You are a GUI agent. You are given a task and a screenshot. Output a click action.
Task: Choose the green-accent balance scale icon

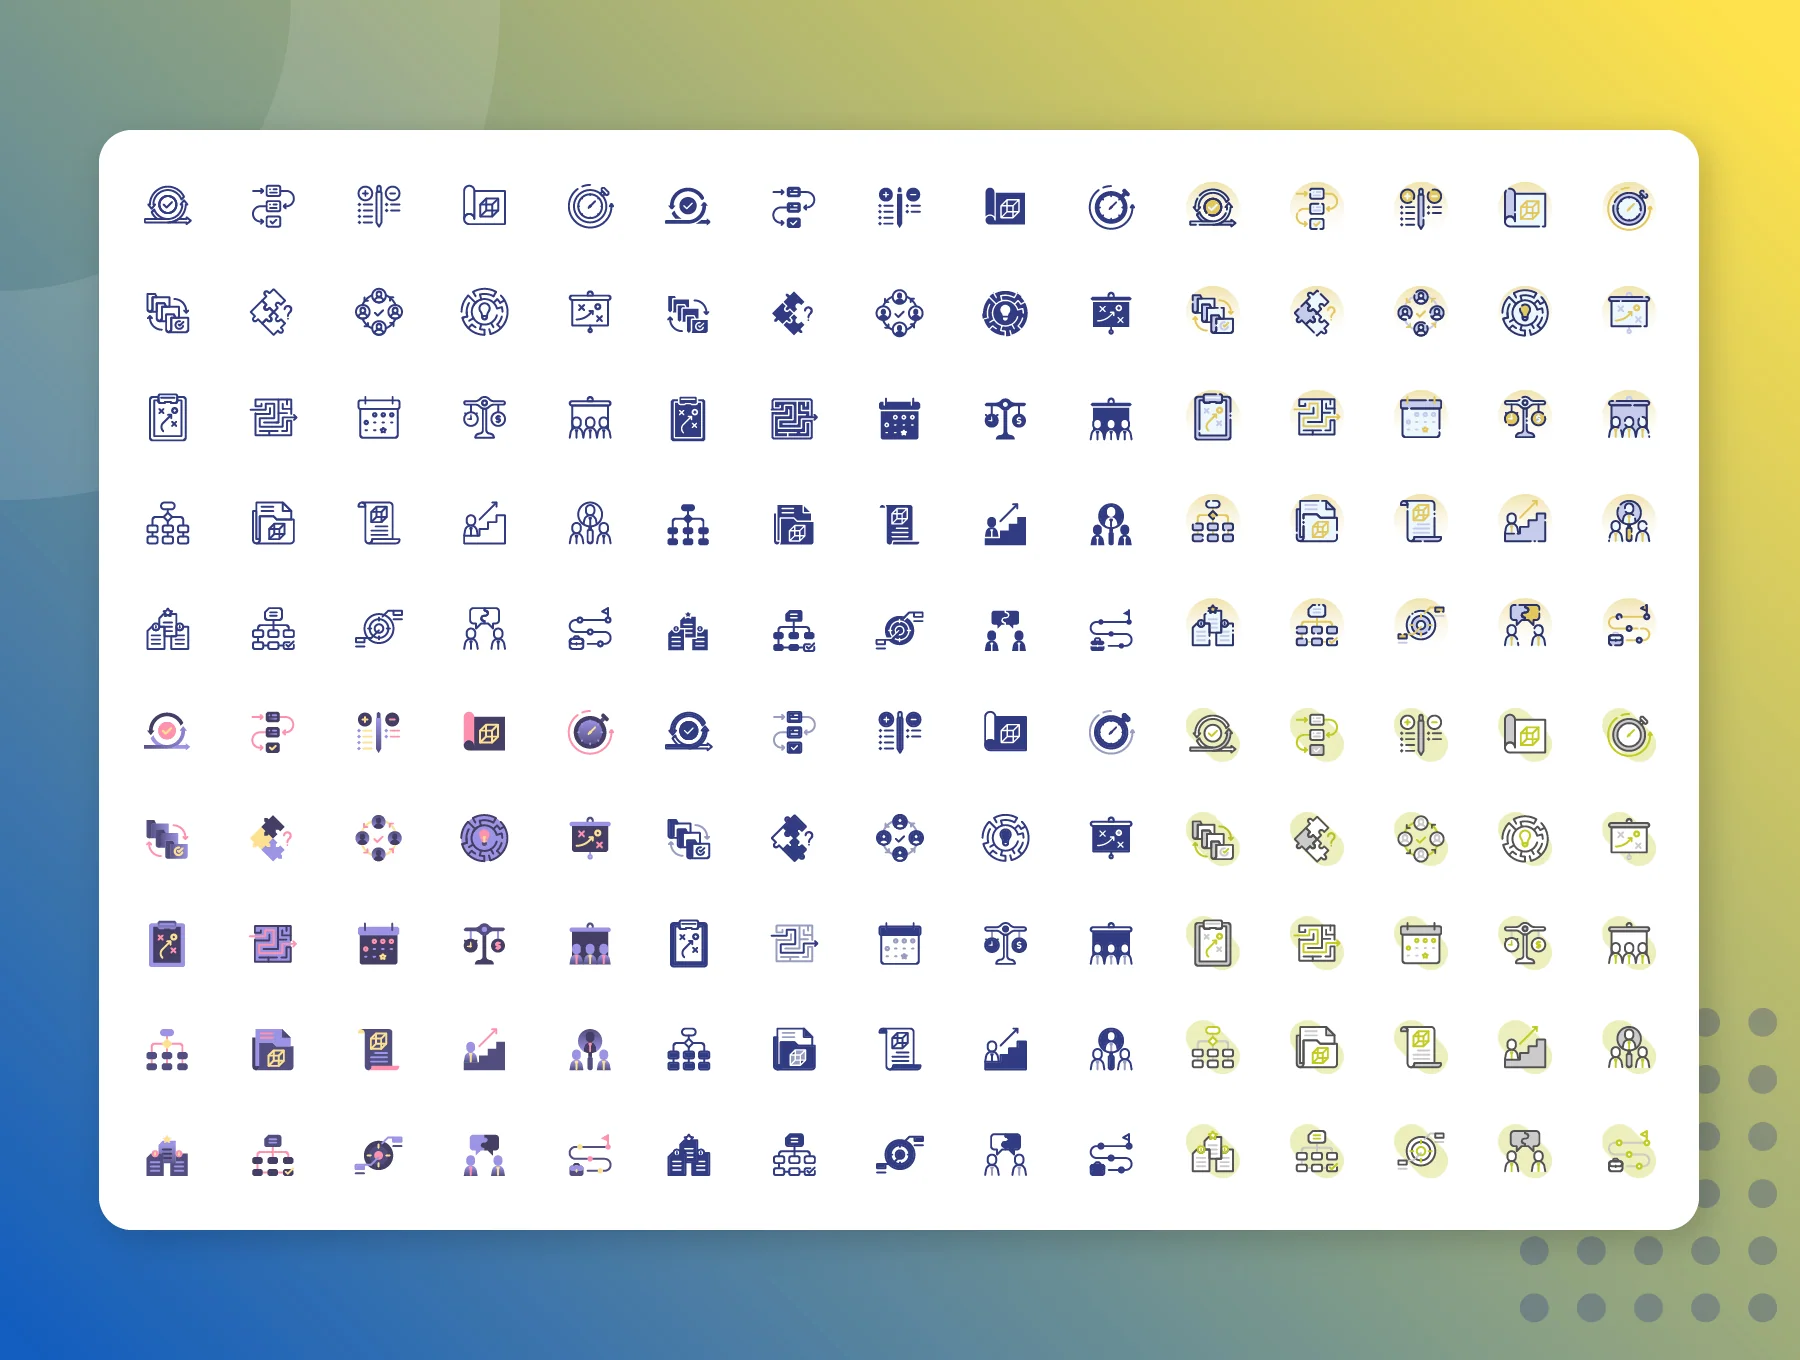coord(1527,945)
